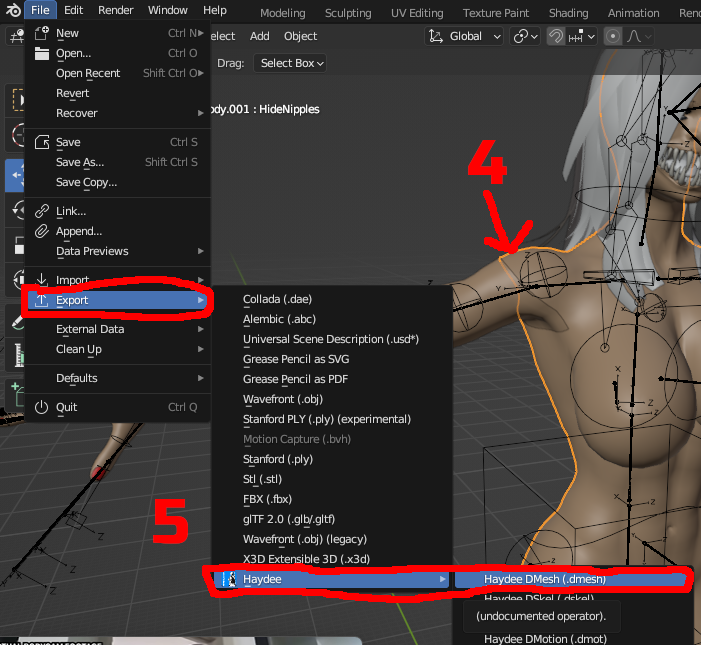Open the Help menu
This screenshot has height=645, width=701.
point(215,10)
